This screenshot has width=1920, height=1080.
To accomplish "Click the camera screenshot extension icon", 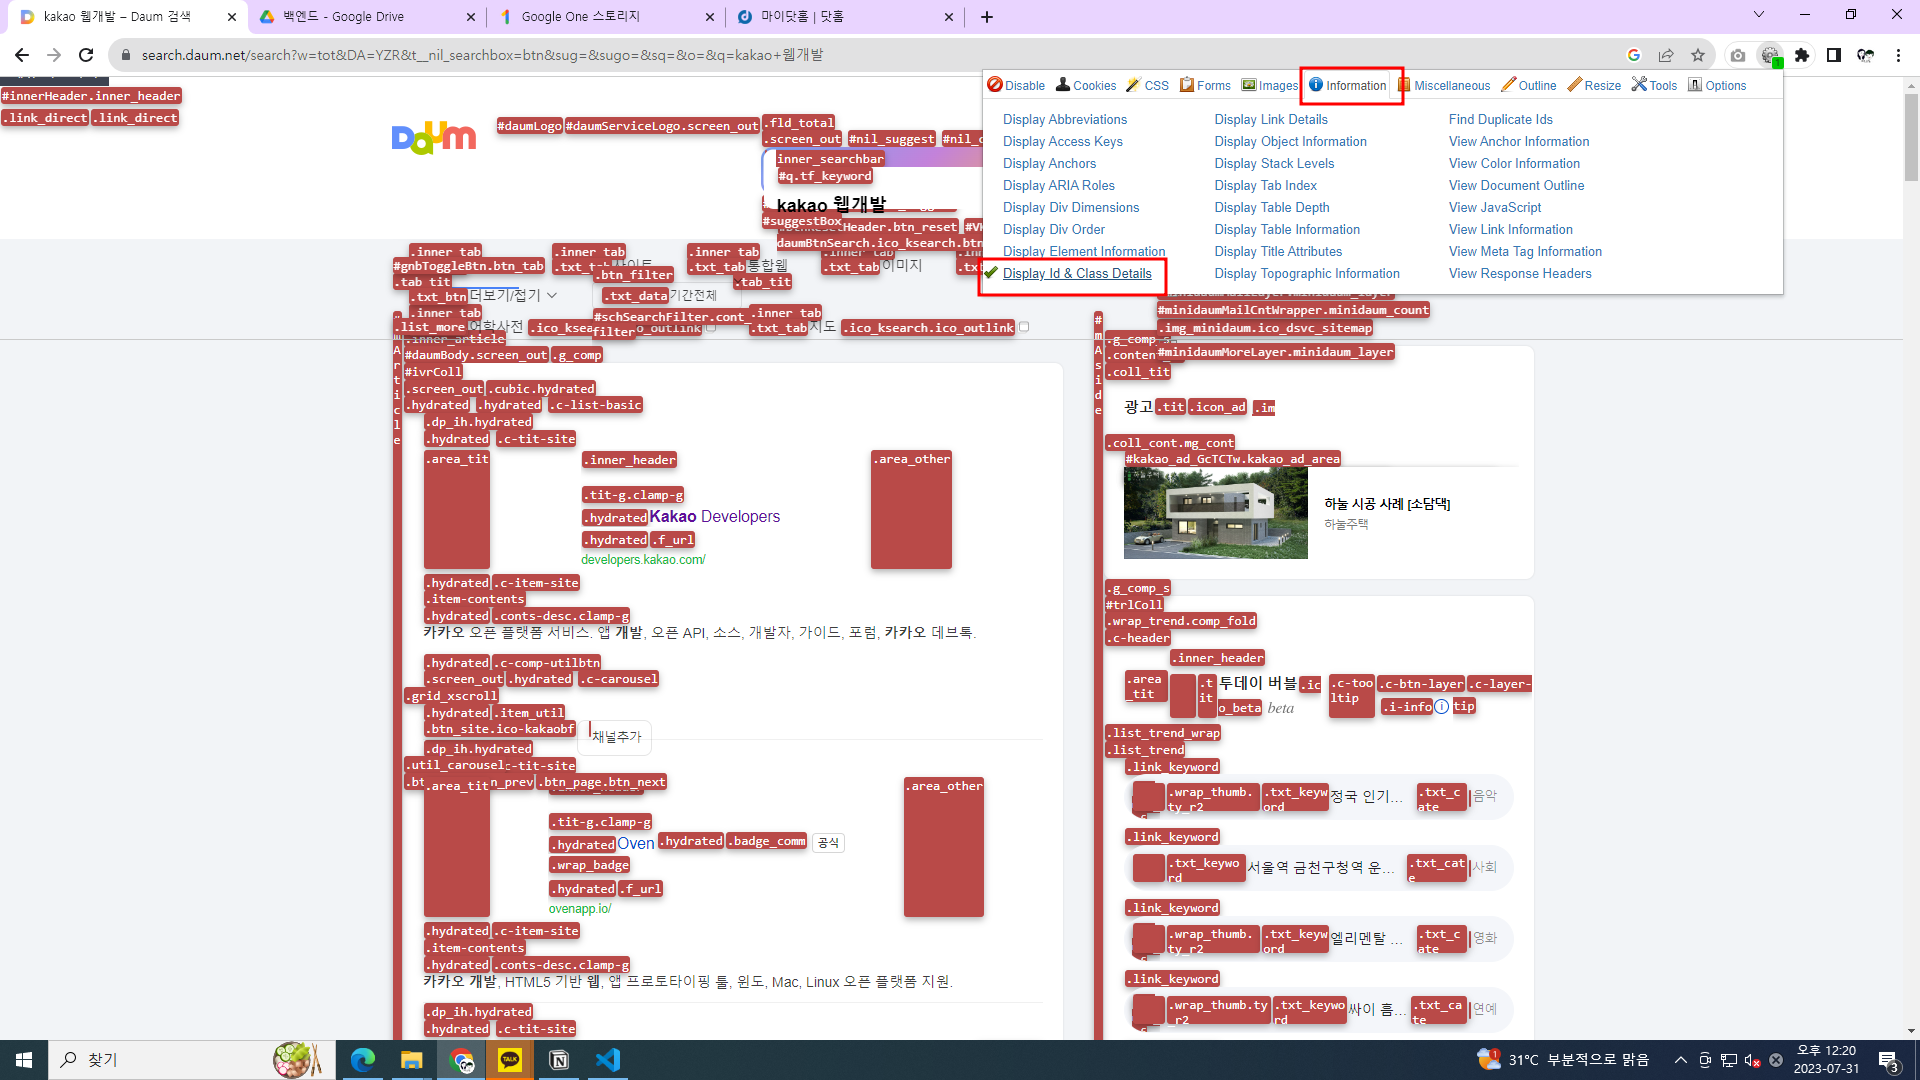I will pos(1738,55).
